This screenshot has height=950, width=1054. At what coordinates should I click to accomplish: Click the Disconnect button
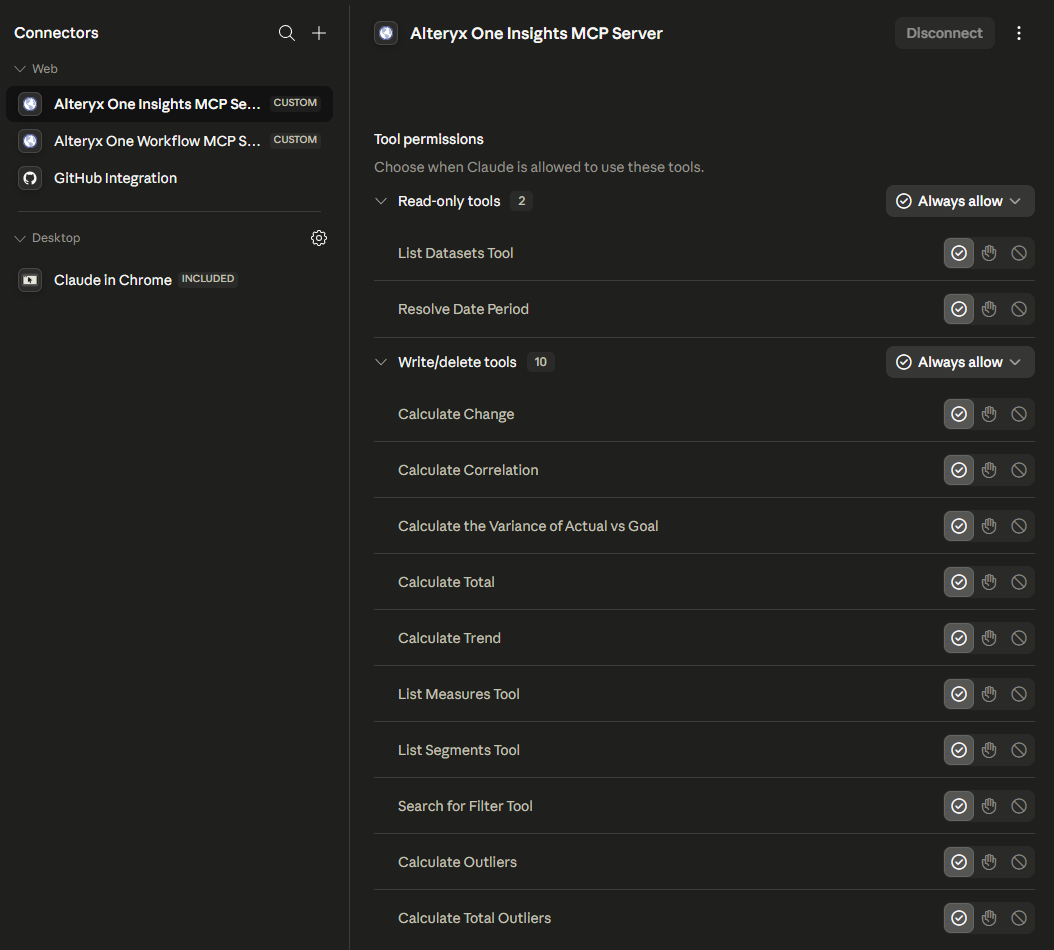tap(944, 33)
